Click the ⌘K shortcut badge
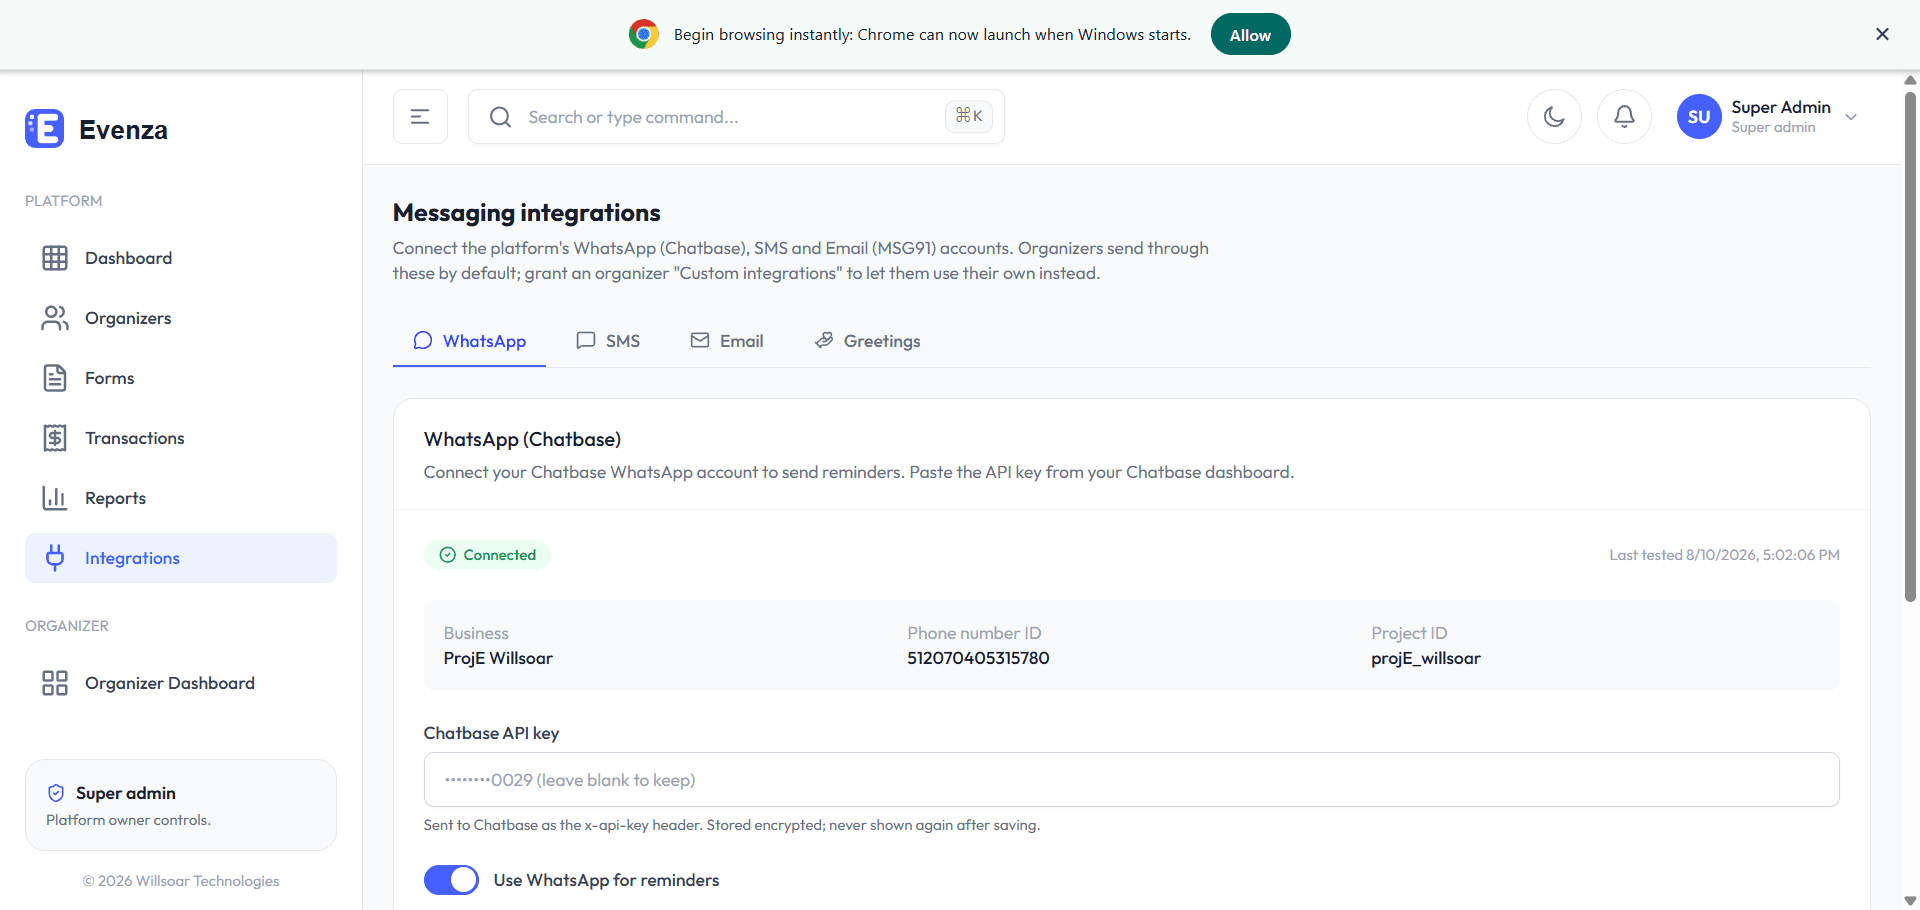The width and height of the screenshot is (1920, 910). click(x=969, y=116)
